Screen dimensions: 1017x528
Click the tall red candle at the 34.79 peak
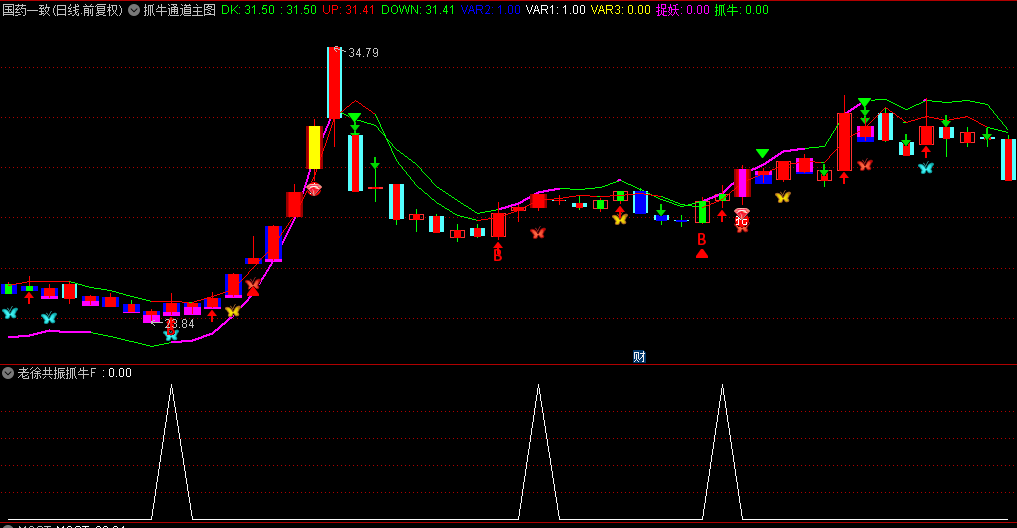[334, 82]
